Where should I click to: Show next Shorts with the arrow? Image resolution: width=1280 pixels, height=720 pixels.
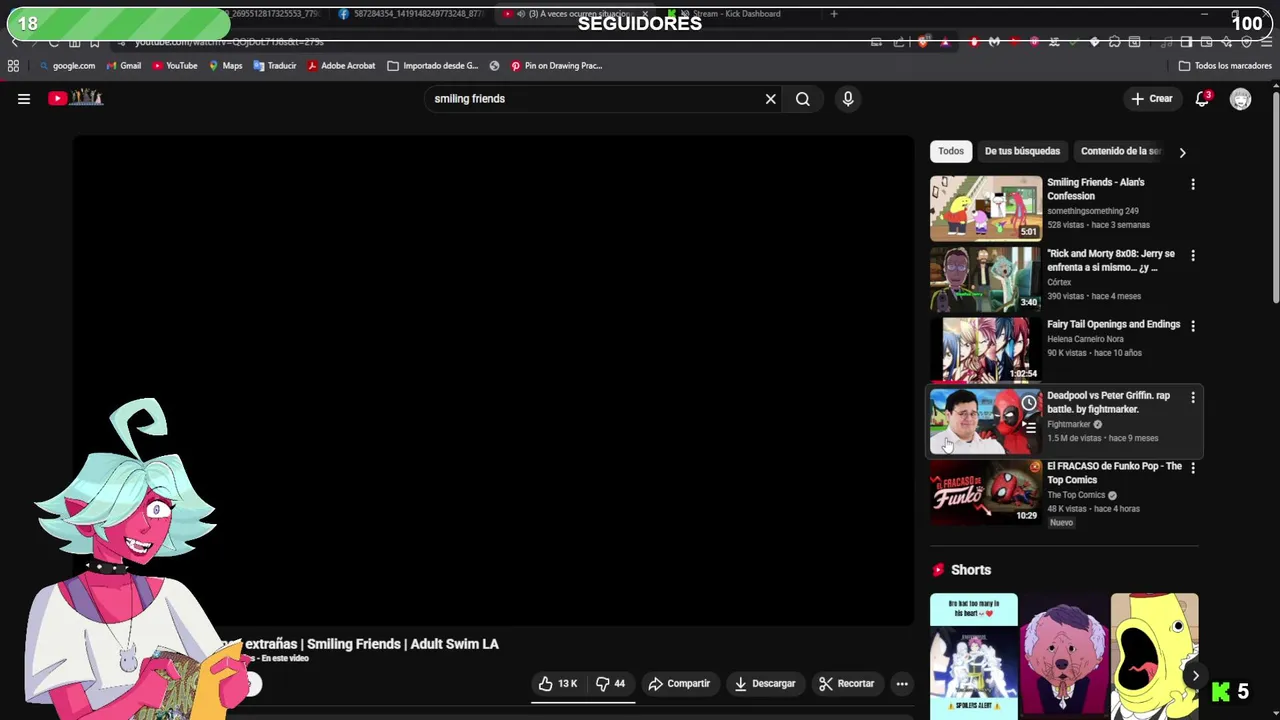(x=1195, y=675)
